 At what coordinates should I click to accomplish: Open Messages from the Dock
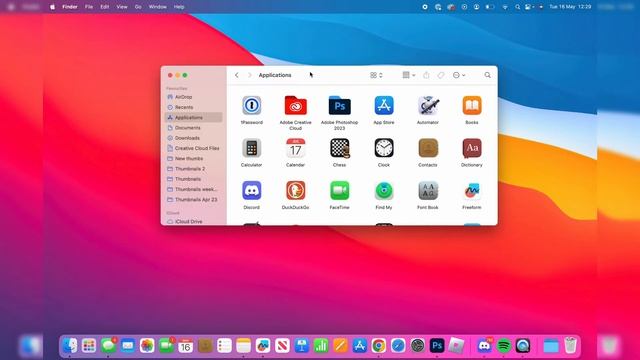[108, 346]
